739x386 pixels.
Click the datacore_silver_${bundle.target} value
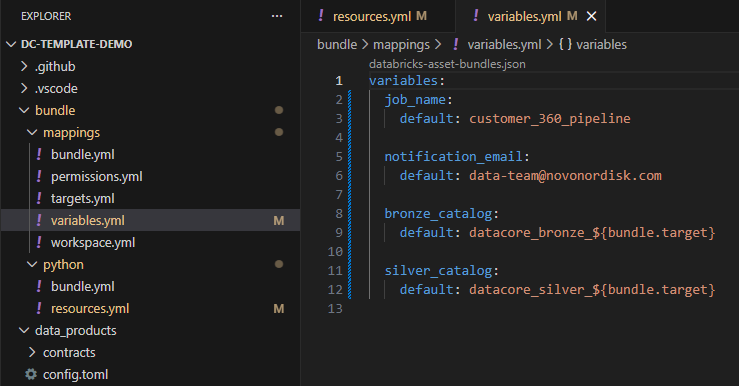coord(592,290)
